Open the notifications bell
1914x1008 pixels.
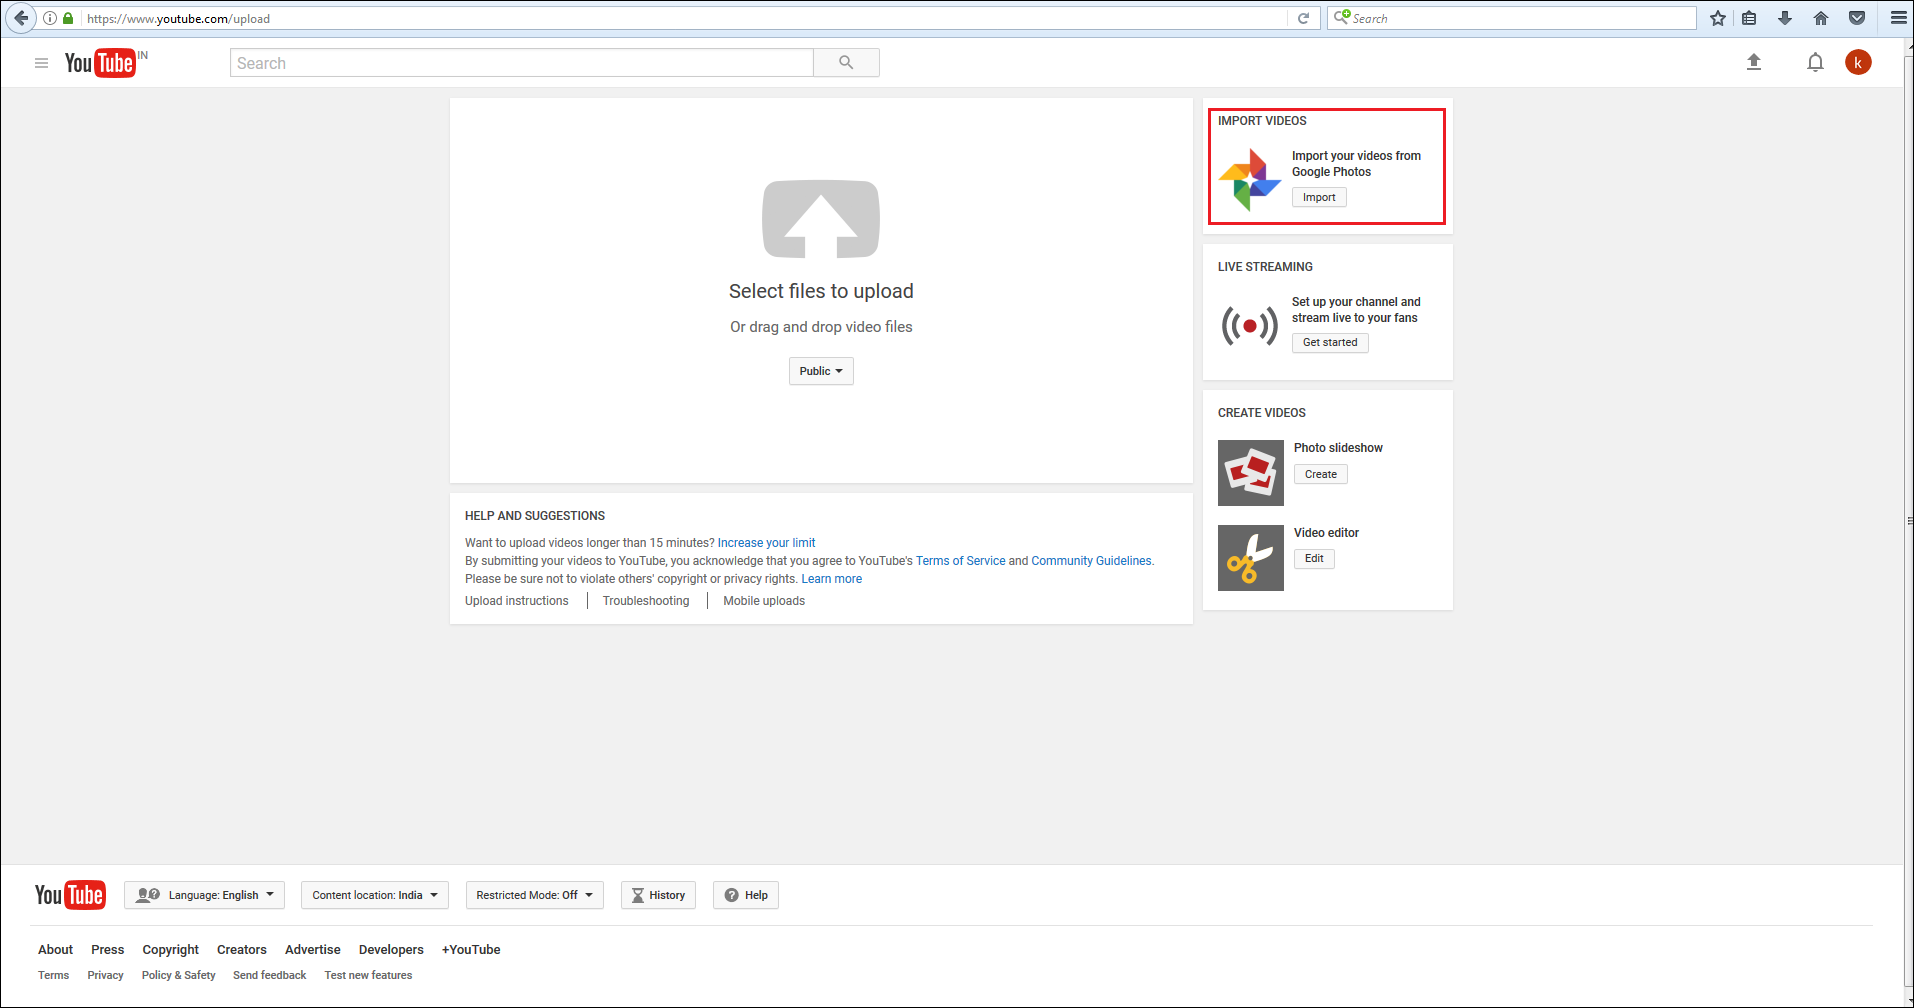(x=1815, y=62)
